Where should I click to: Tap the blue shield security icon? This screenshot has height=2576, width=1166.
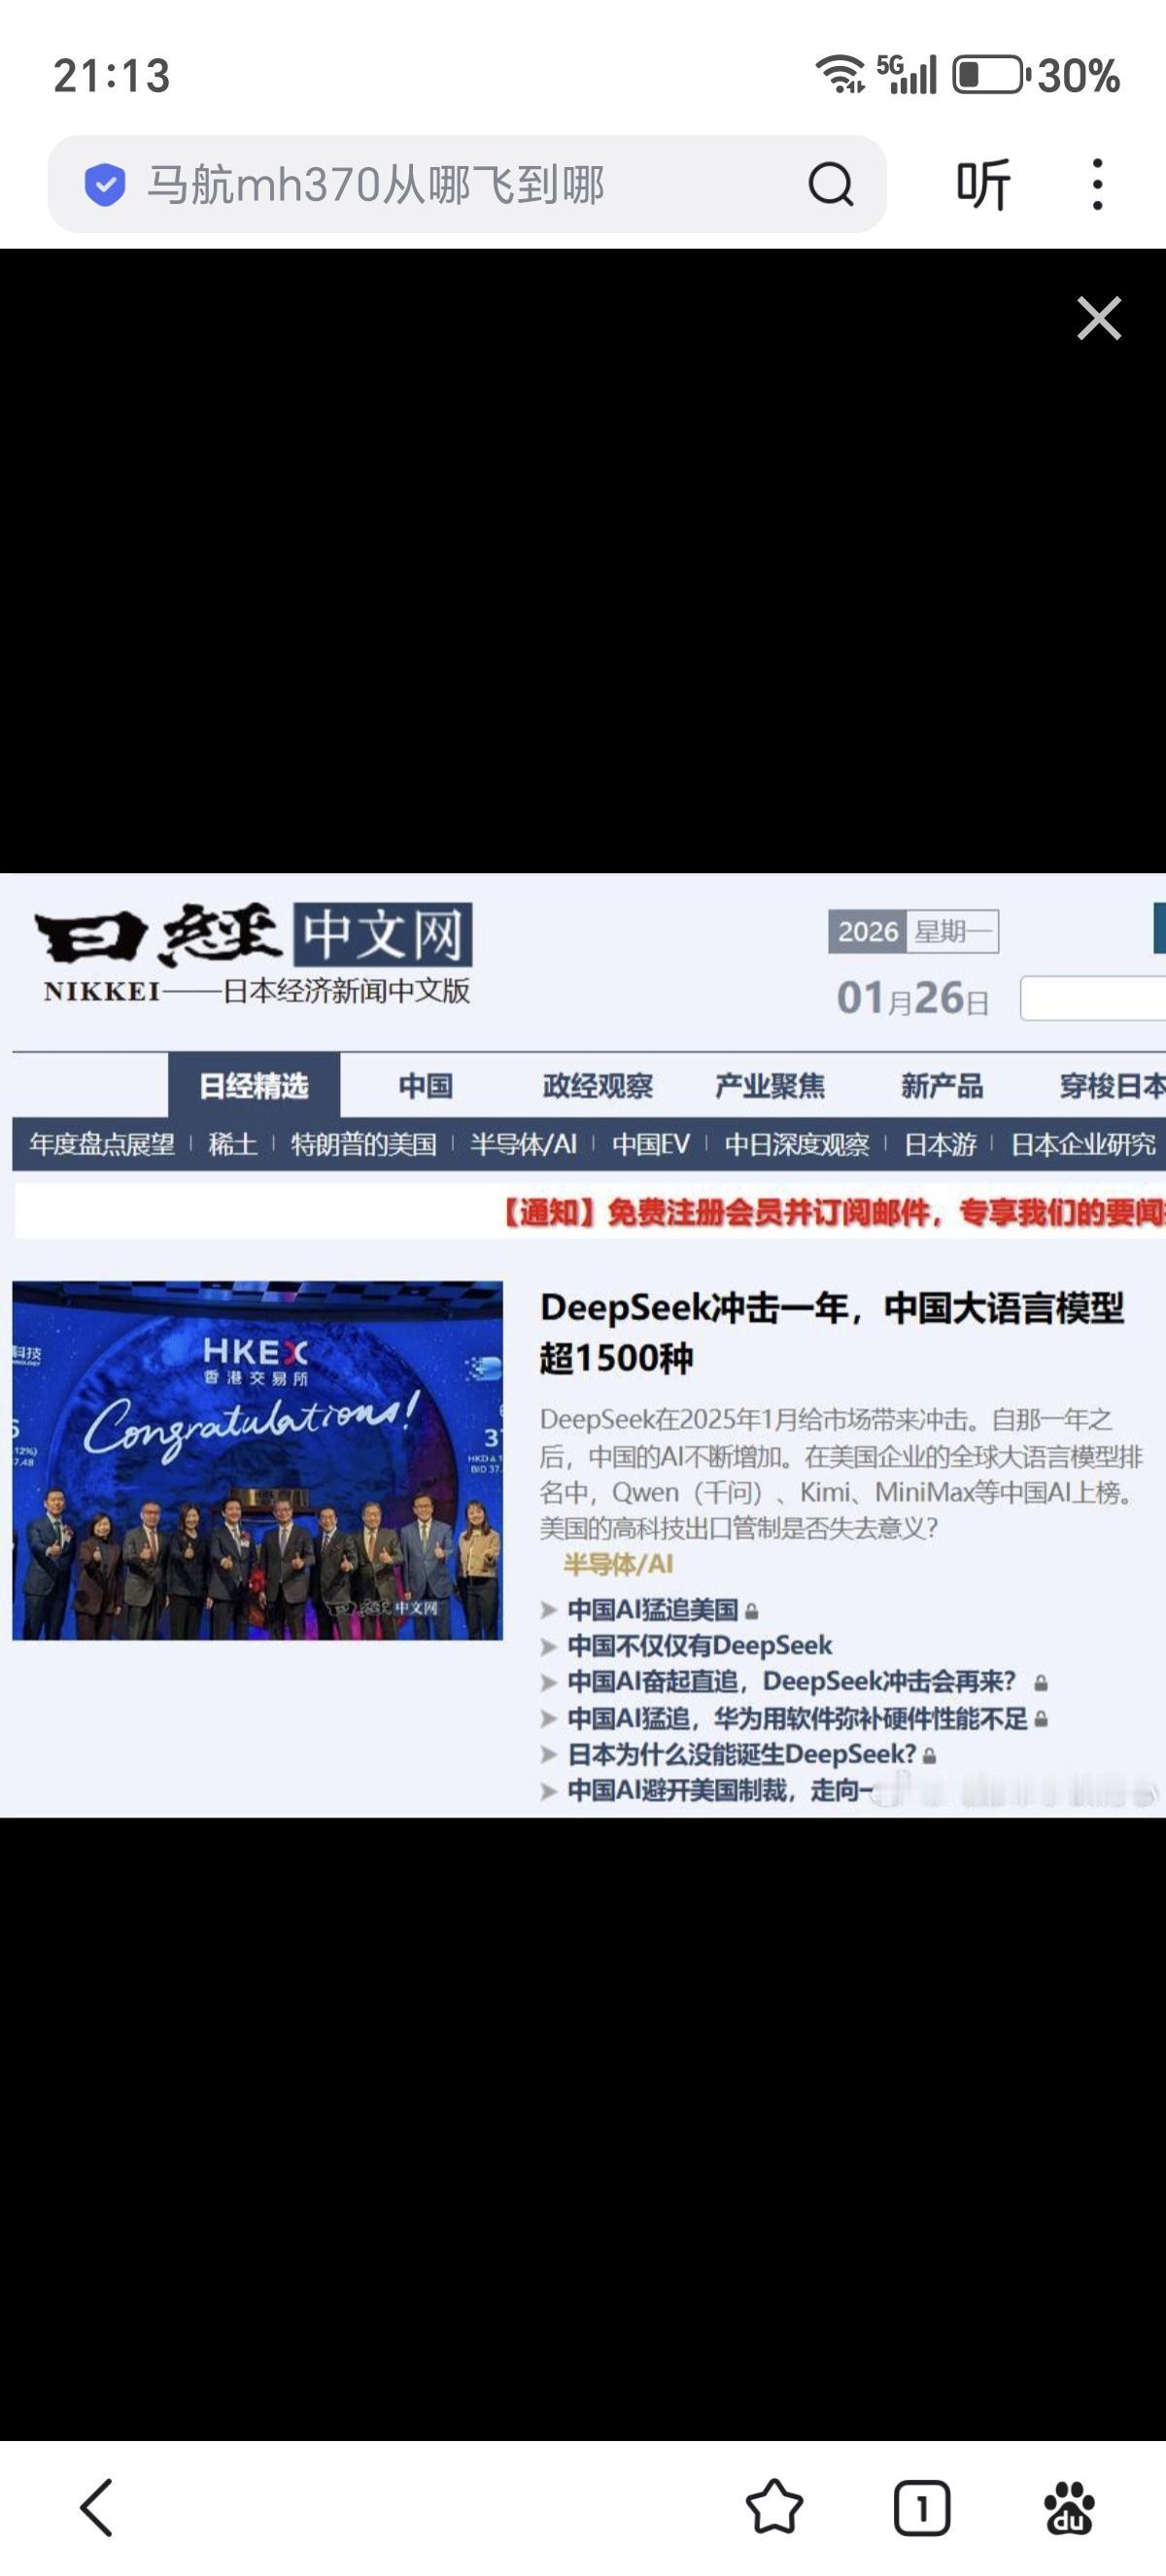pos(105,184)
